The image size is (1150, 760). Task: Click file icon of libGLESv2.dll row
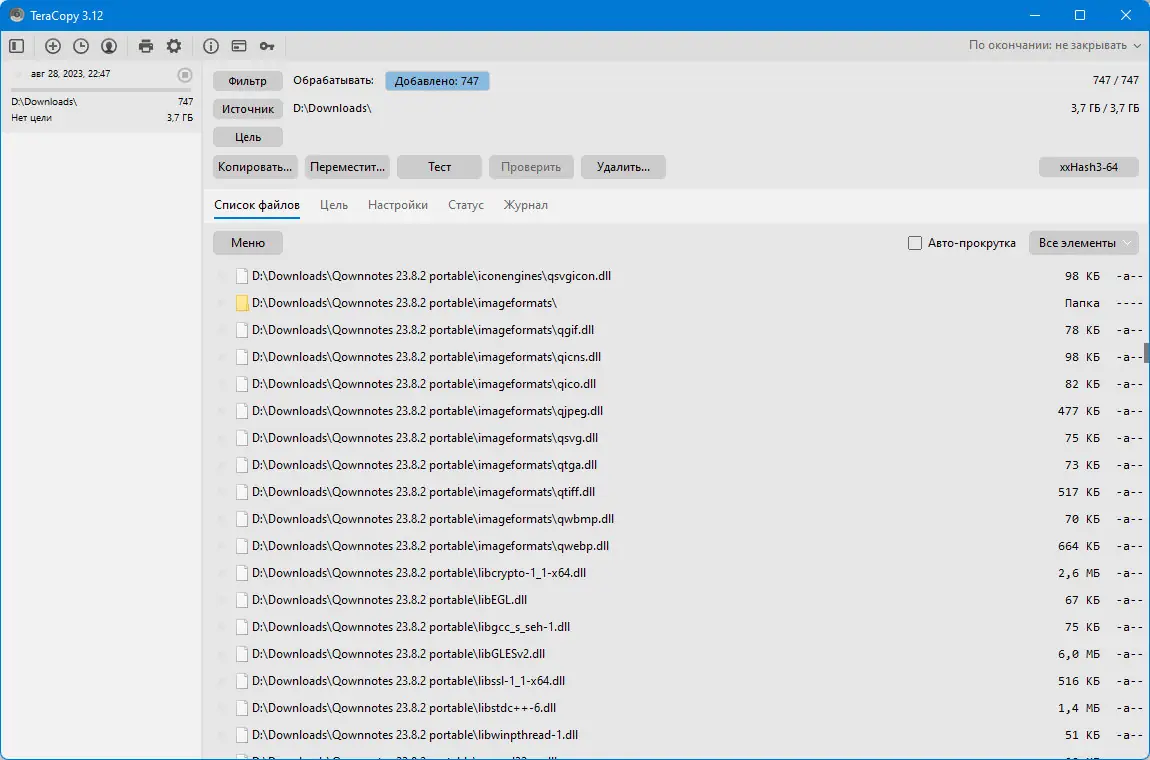click(242, 654)
